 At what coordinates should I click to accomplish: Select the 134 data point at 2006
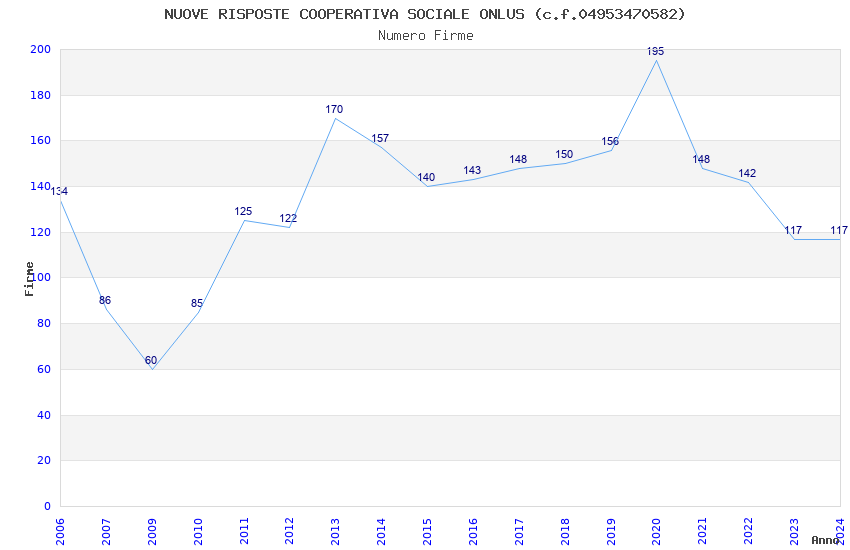pos(59,191)
